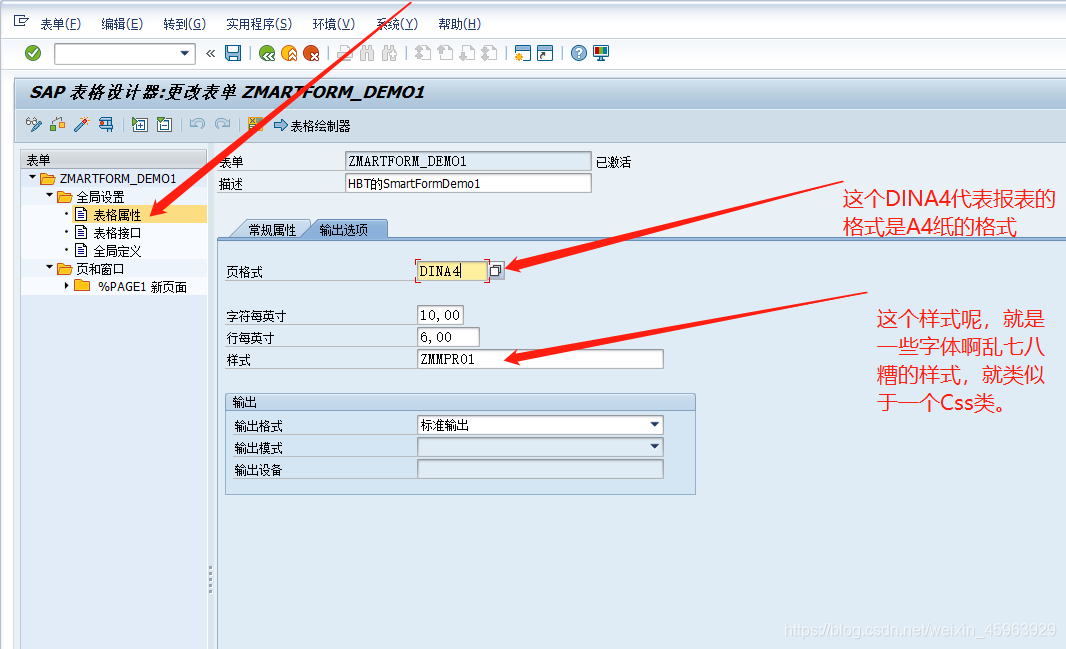This screenshot has width=1066, height=649.
Task: Click the Collapse subtree icon
Action: tap(164, 124)
